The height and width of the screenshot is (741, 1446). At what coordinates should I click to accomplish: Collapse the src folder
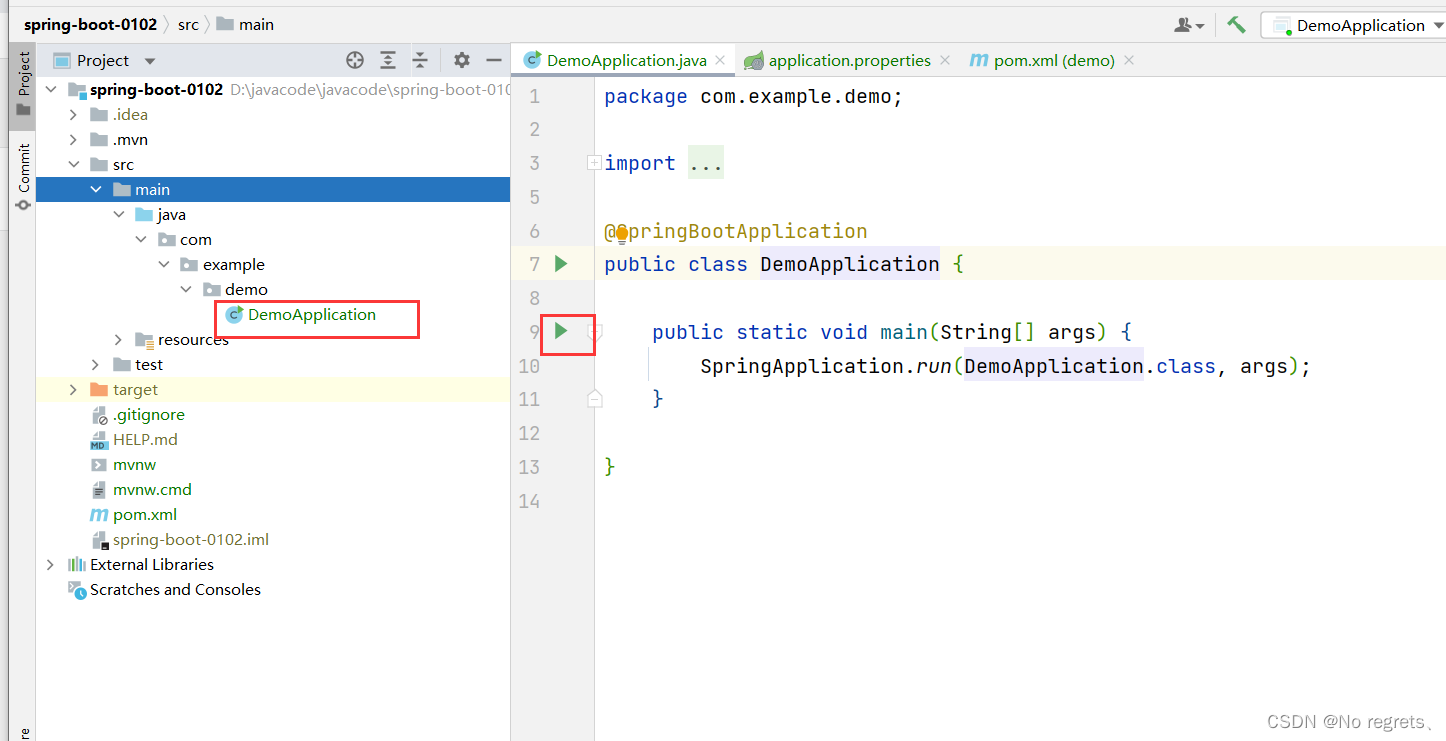73,165
